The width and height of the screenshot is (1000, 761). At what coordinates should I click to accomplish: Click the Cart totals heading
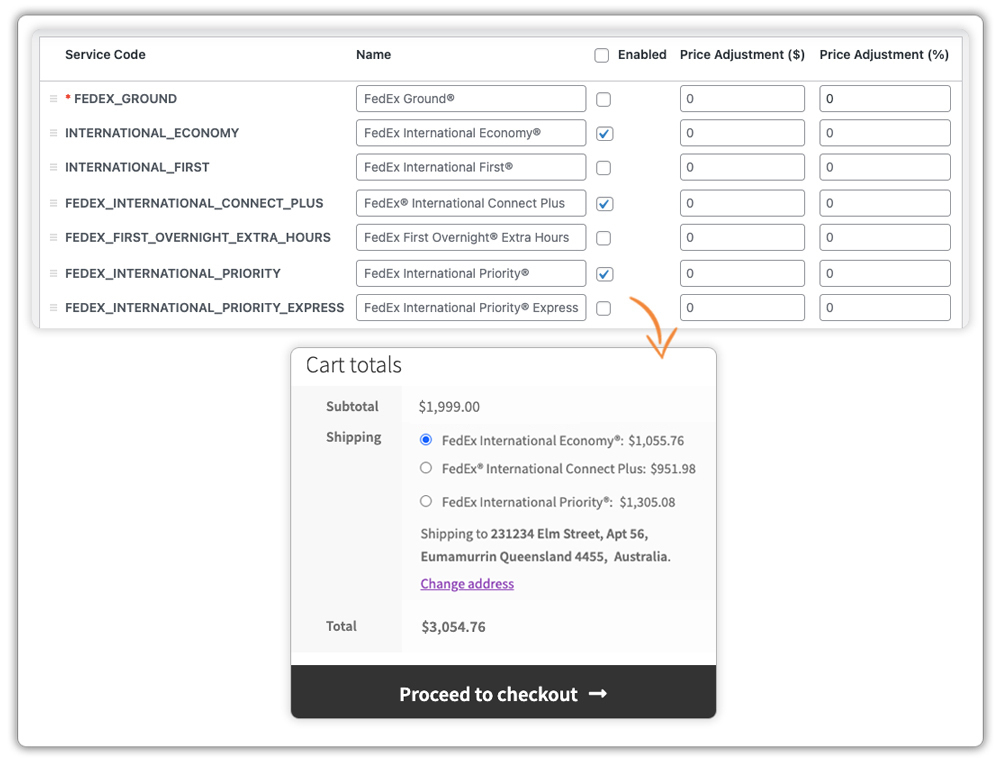354,365
